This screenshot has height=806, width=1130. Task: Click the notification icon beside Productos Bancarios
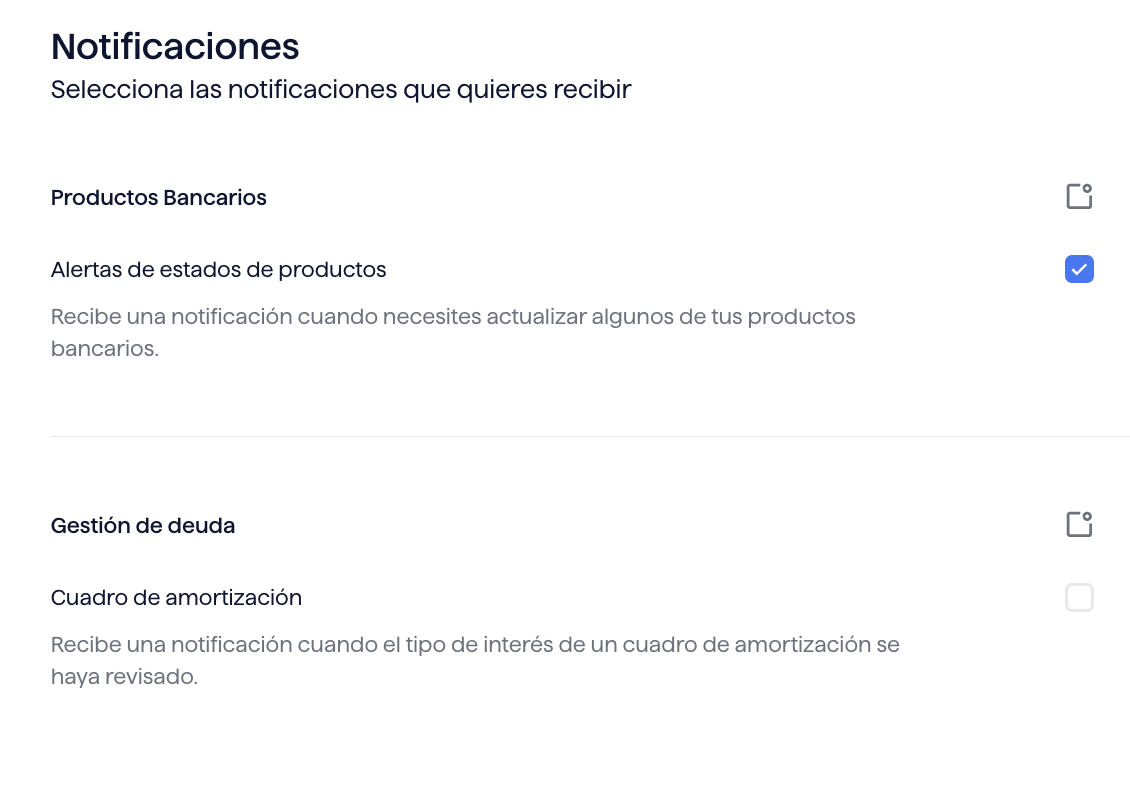click(x=1079, y=196)
